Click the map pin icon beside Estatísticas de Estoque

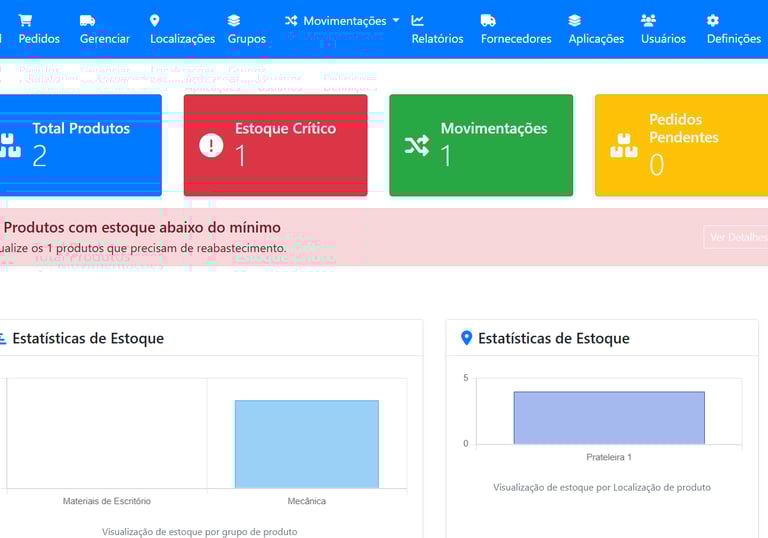pos(467,338)
